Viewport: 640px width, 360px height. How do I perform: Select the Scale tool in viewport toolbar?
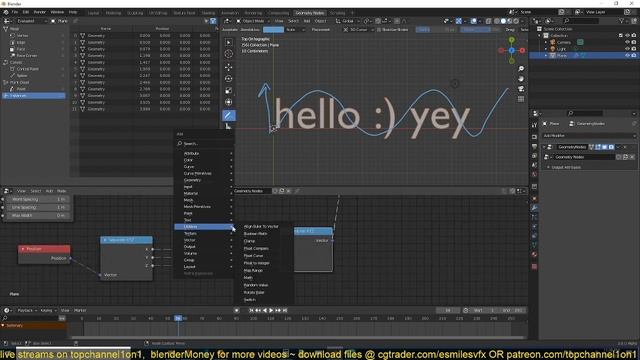[229, 90]
